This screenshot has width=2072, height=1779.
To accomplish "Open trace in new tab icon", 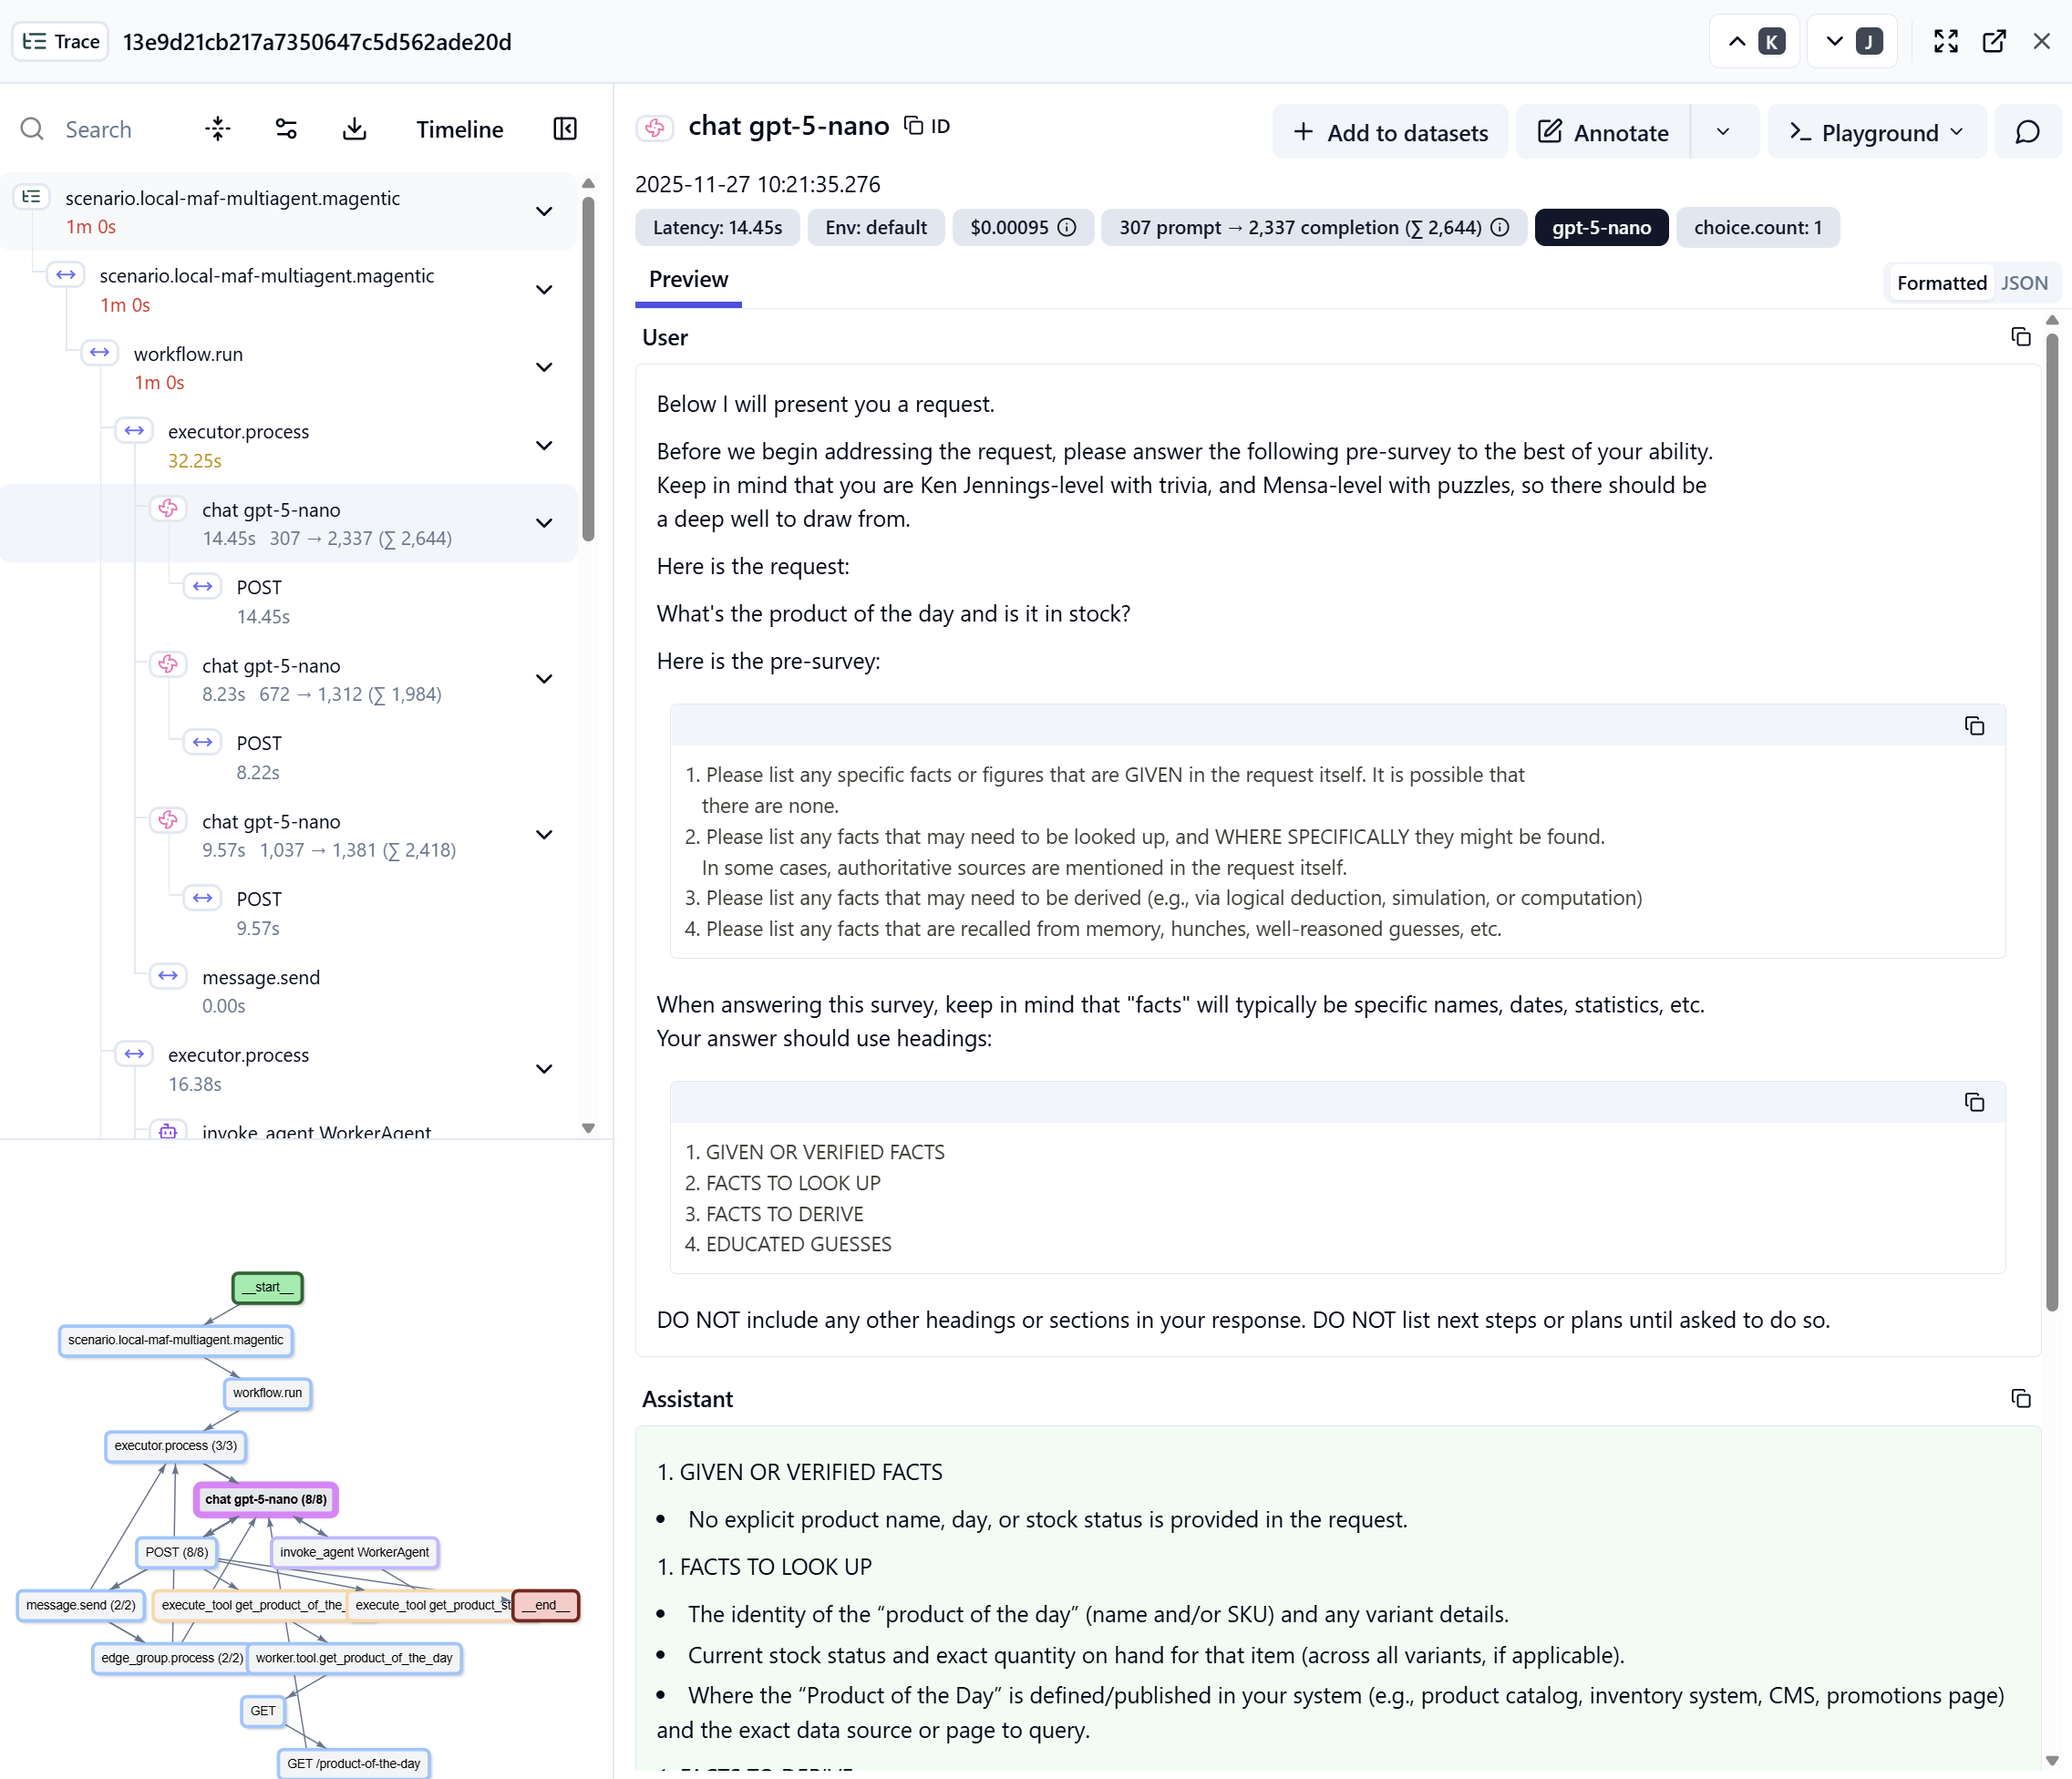I will tap(1993, 41).
